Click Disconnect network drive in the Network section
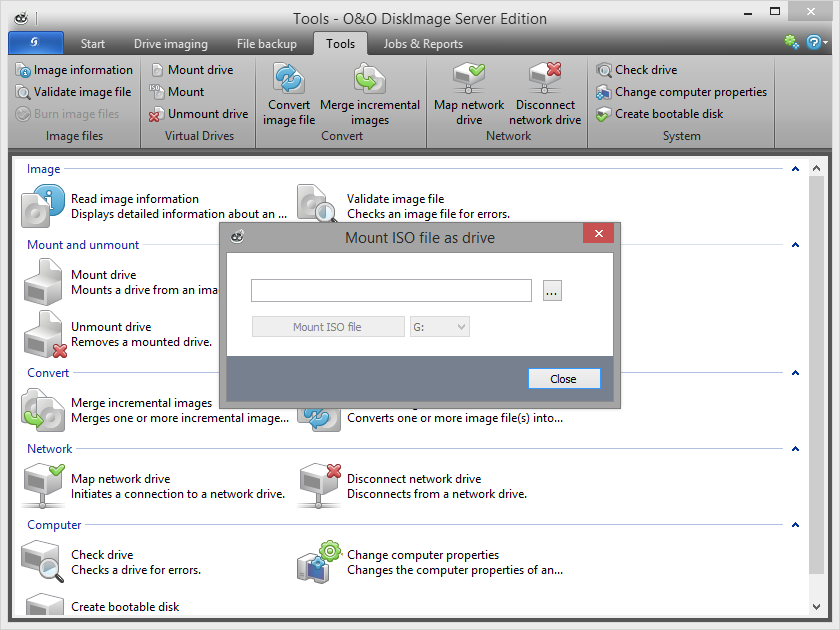Image resolution: width=840 pixels, height=630 pixels. [x=412, y=486]
